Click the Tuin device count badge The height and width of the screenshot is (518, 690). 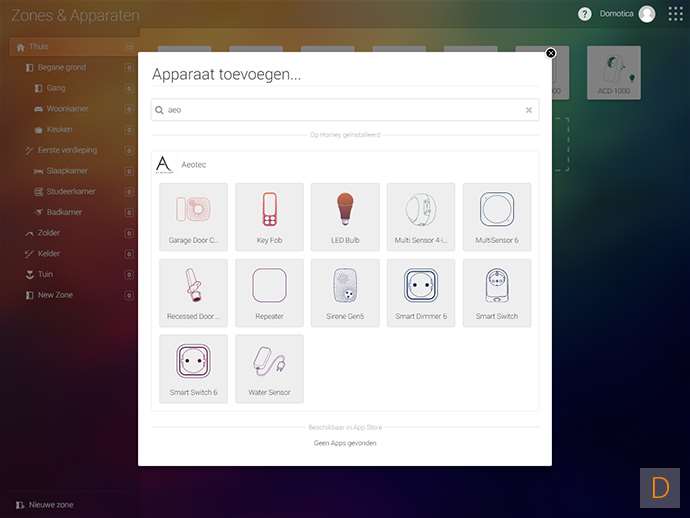(129, 275)
